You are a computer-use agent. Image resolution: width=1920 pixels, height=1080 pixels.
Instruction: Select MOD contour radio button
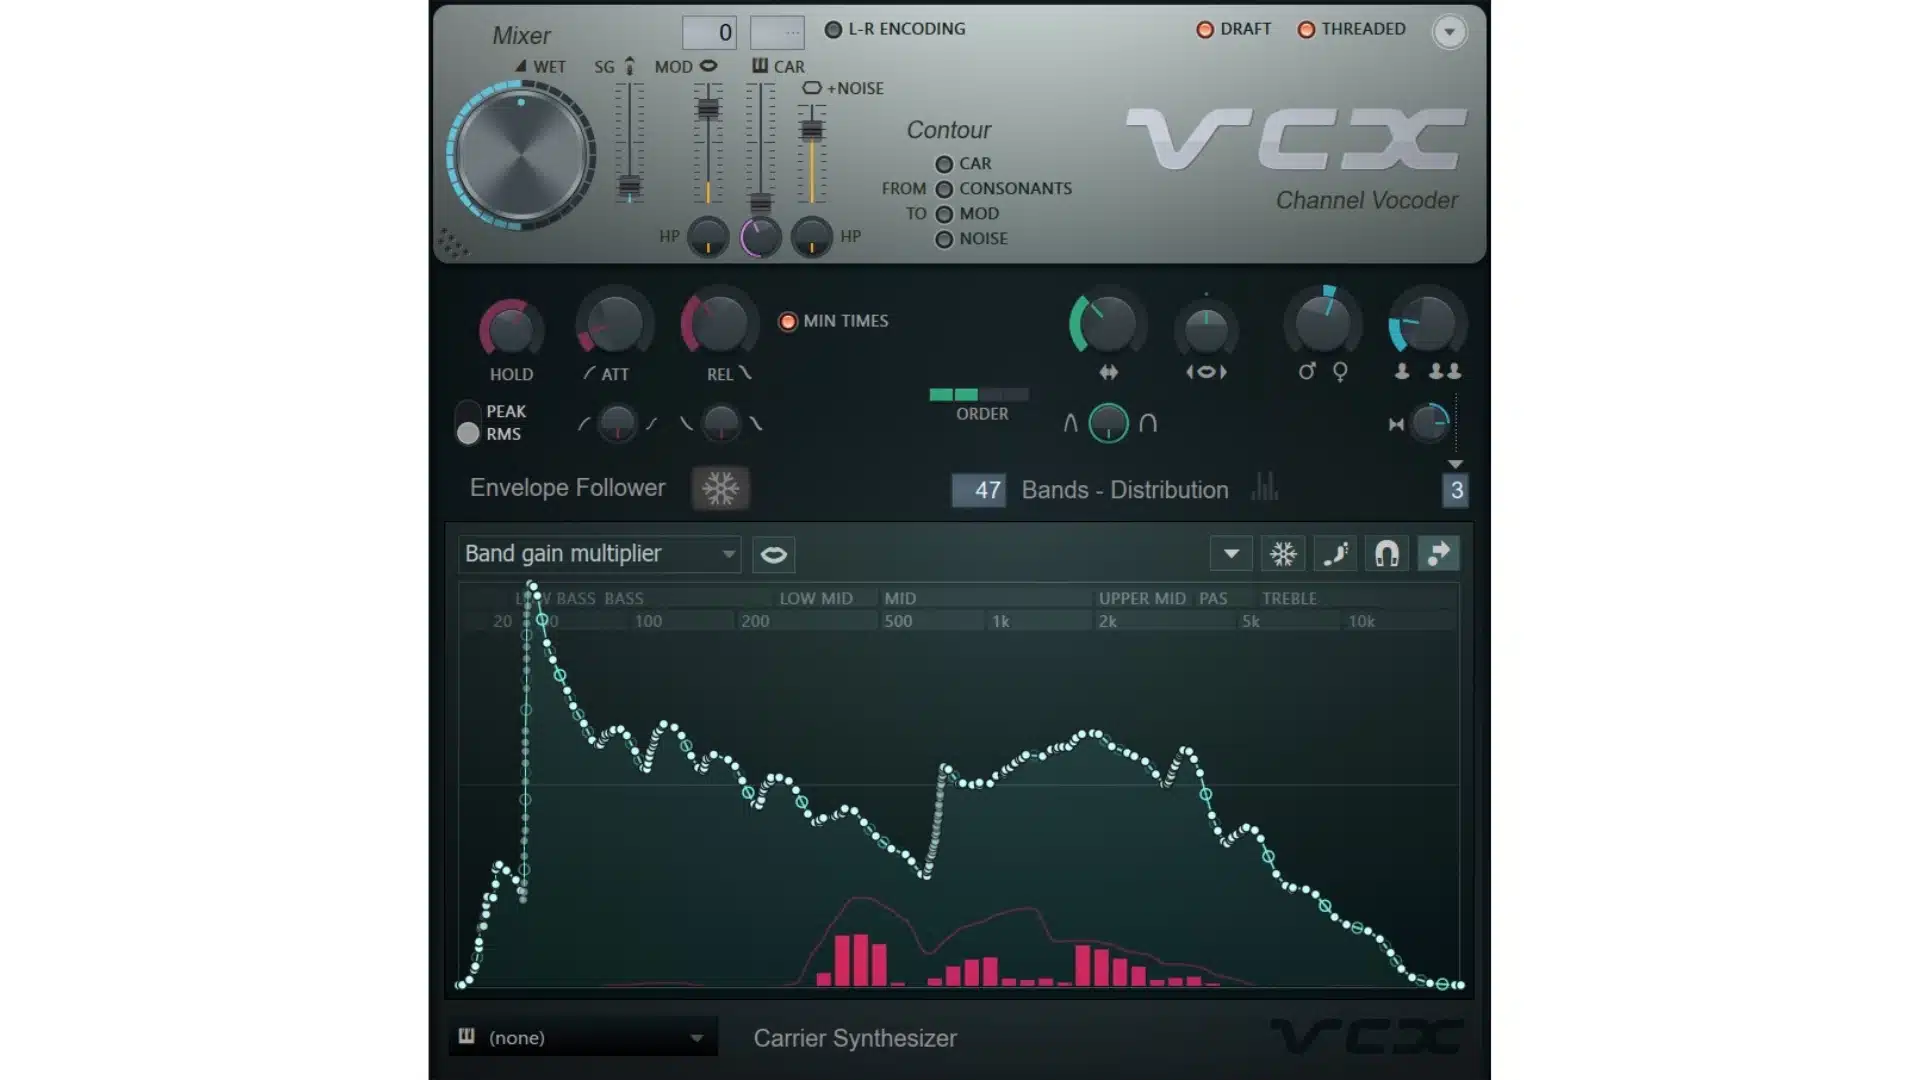pos(944,214)
